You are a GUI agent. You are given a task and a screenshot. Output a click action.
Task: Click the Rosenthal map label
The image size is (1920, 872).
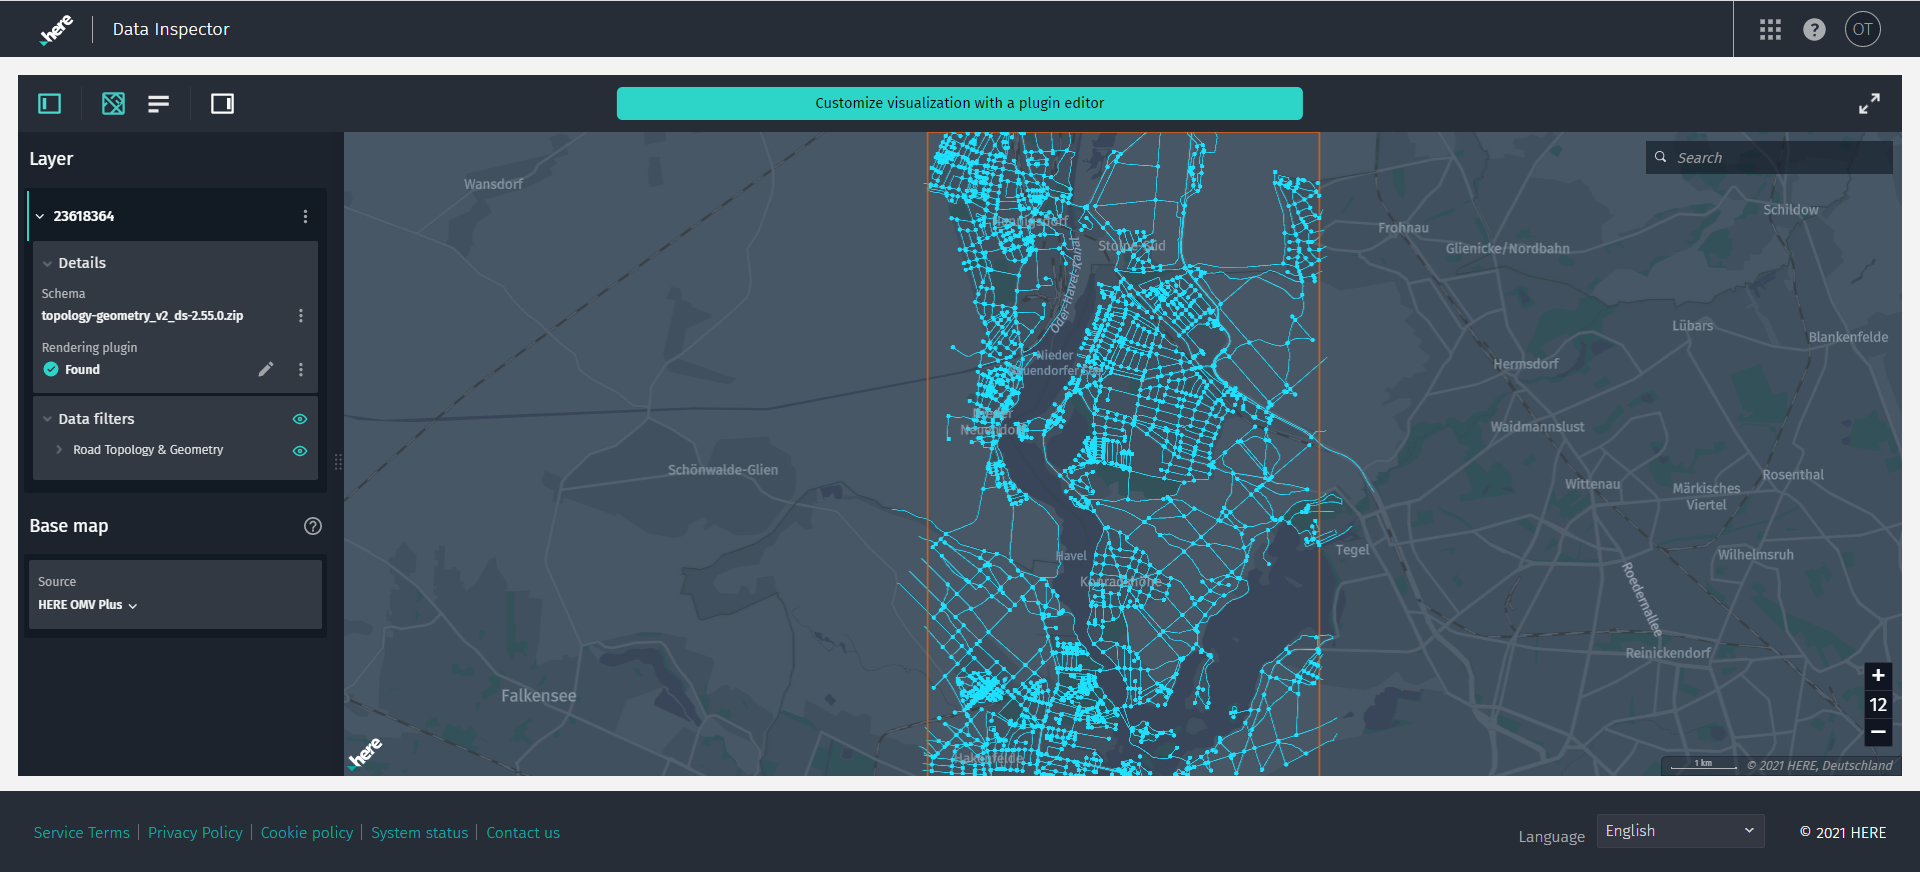click(x=1792, y=475)
